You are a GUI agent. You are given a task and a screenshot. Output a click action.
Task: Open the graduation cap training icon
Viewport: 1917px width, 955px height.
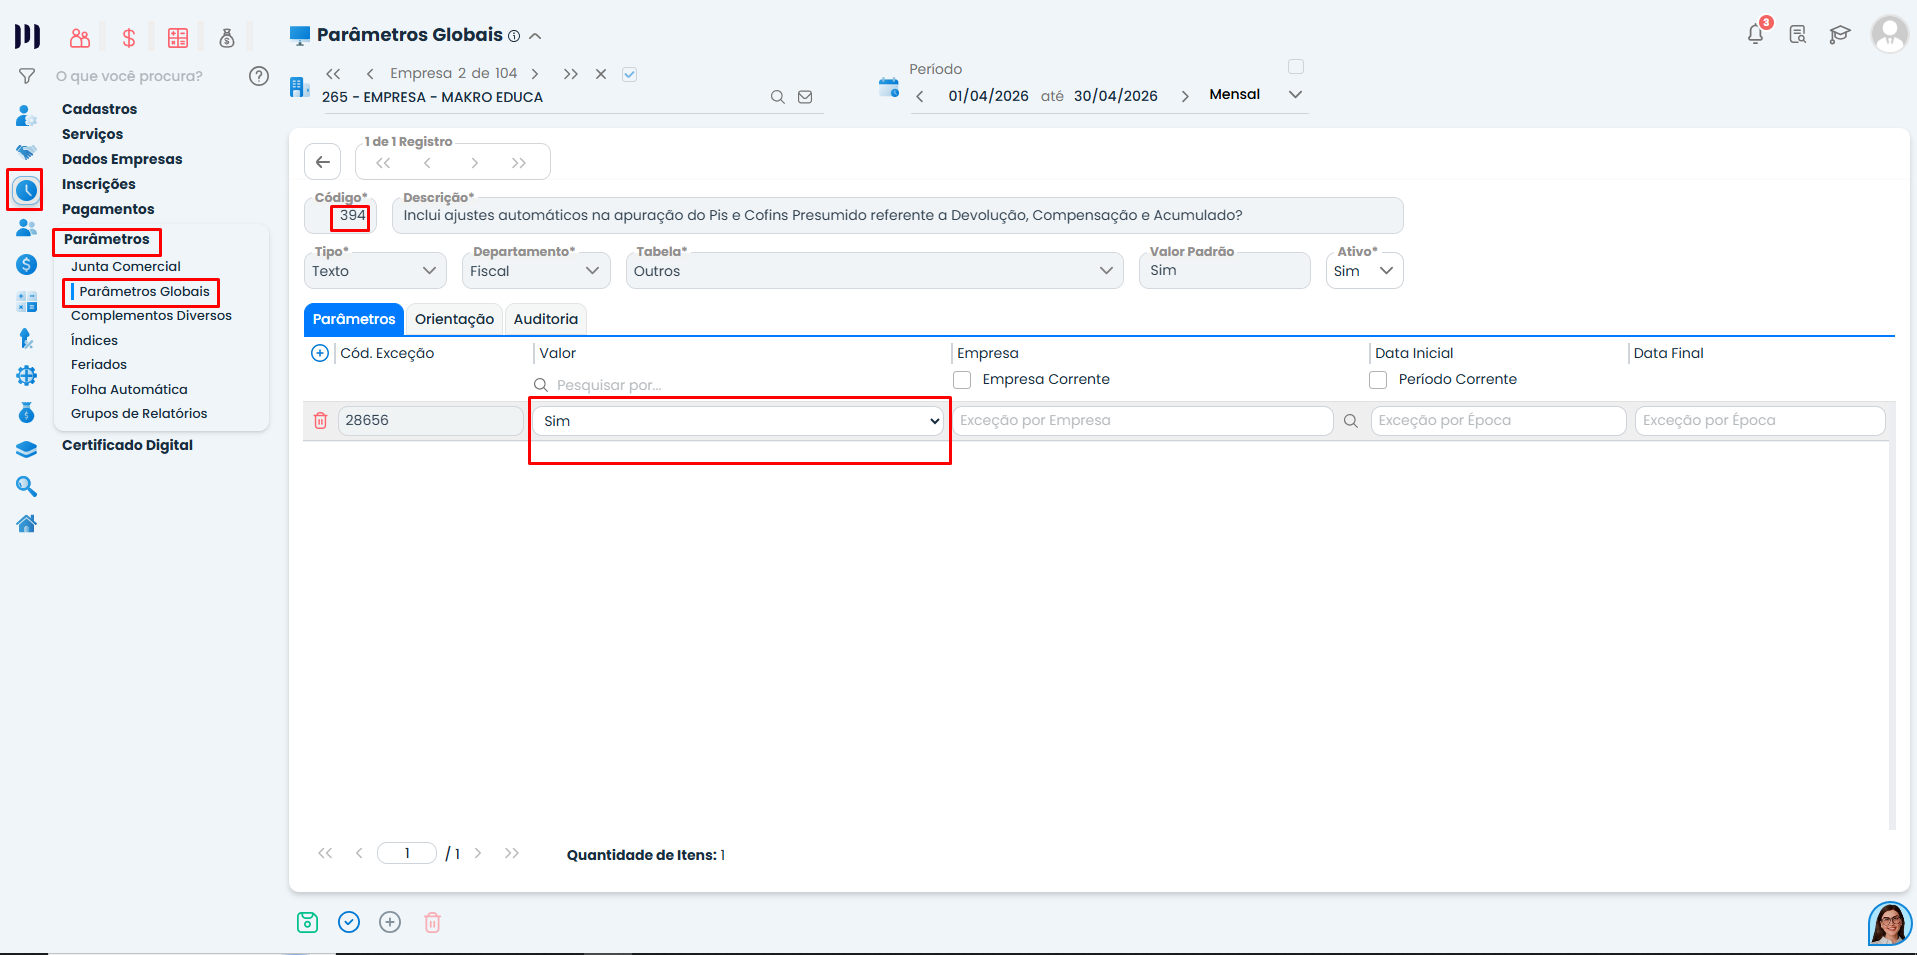[x=1840, y=35]
